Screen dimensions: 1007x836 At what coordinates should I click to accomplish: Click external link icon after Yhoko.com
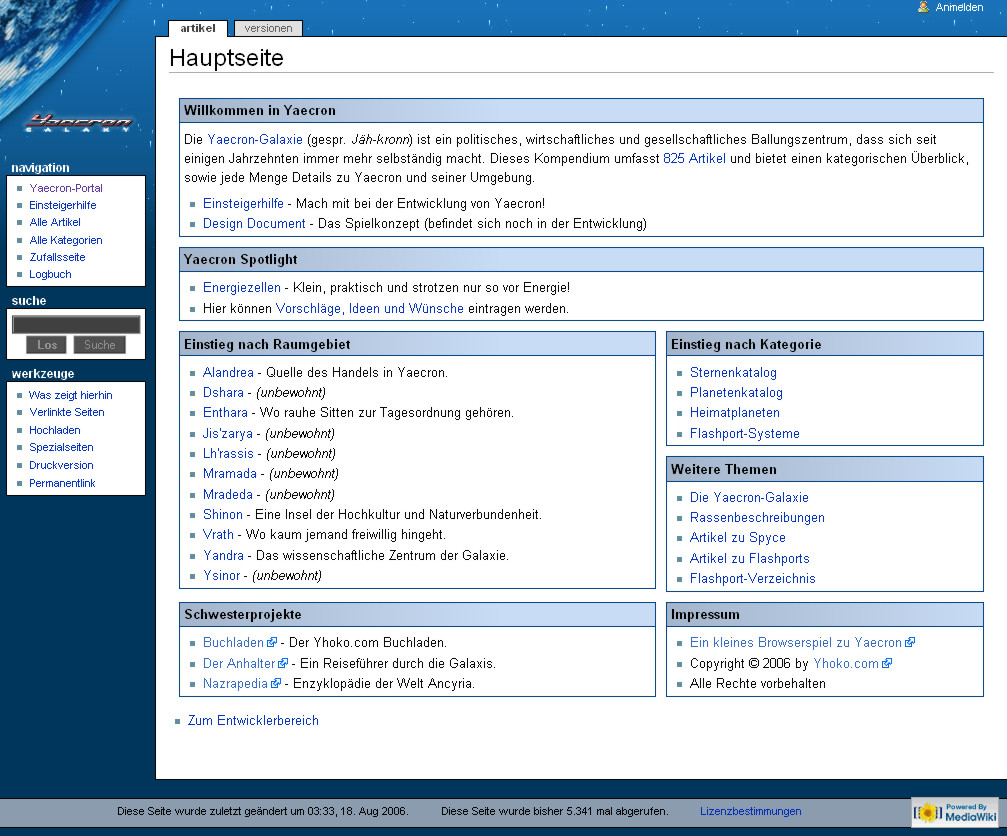point(887,663)
